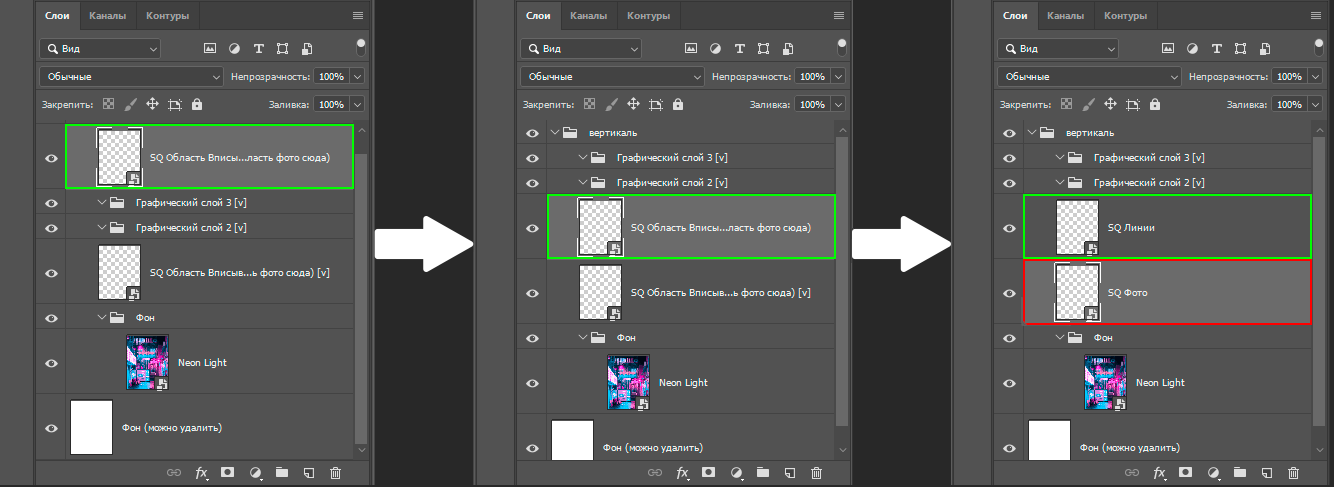This screenshot has height=487, width=1334.
Task: Select SQ Фото layer
Action: [1168, 293]
